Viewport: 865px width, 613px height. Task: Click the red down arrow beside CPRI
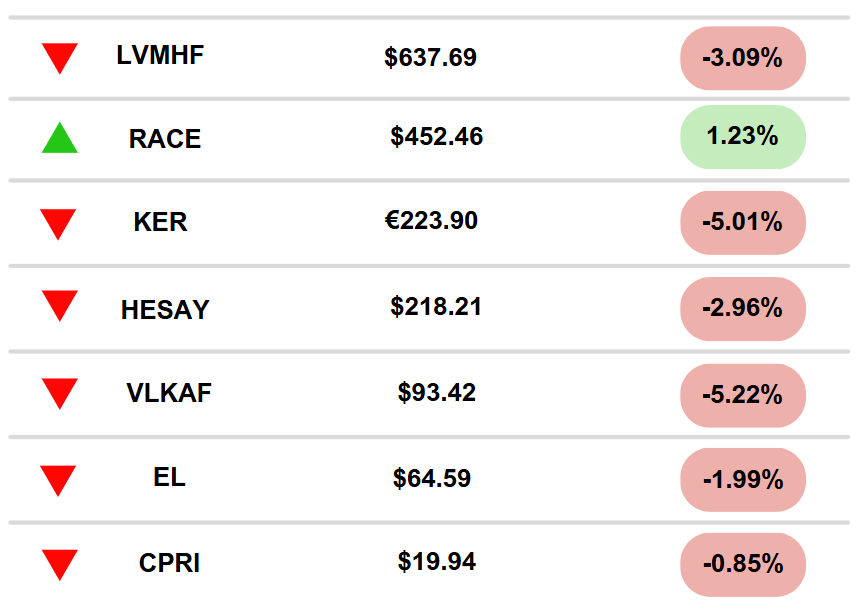60,565
